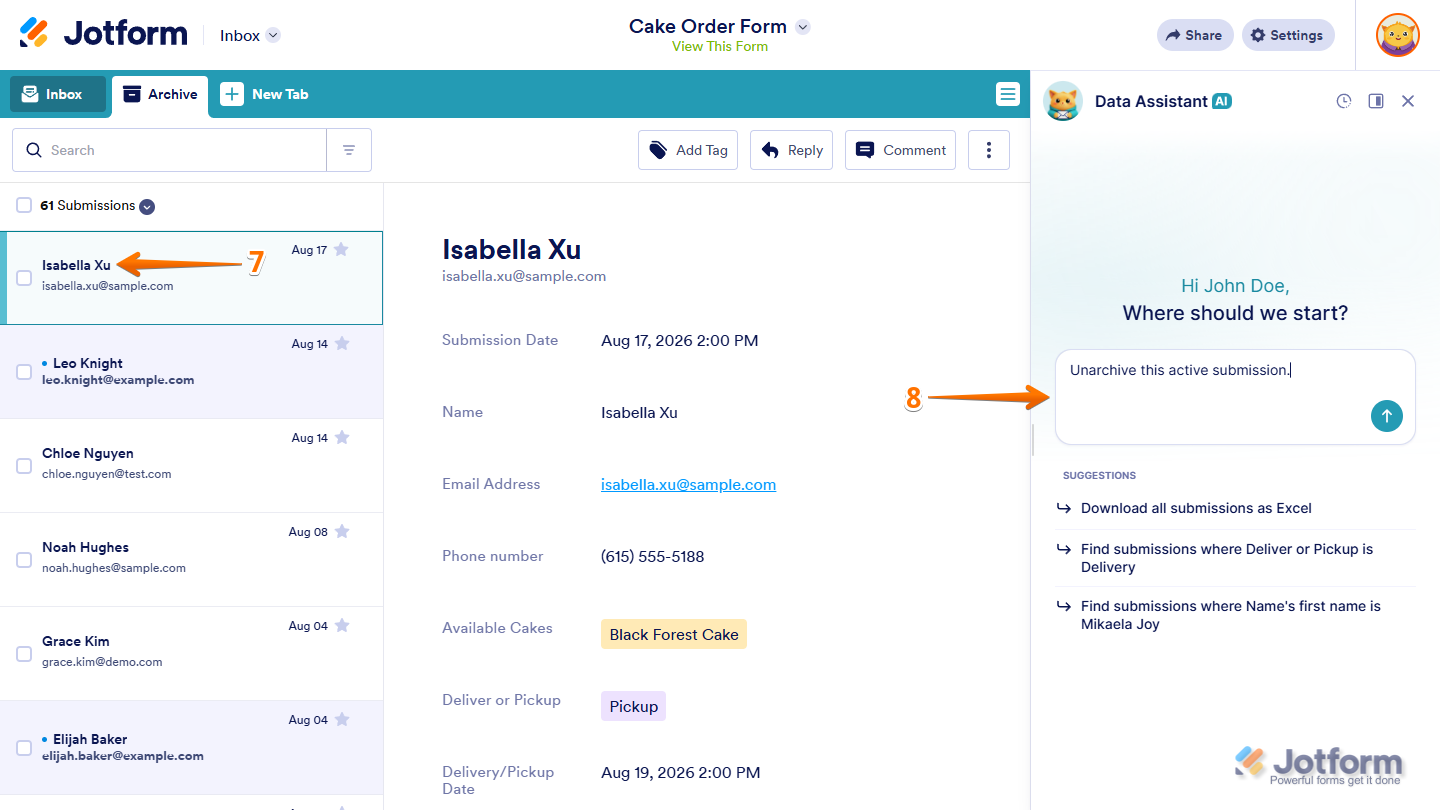Star the Elijah Baker submission
The image size is (1440, 810).
point(341,719)
